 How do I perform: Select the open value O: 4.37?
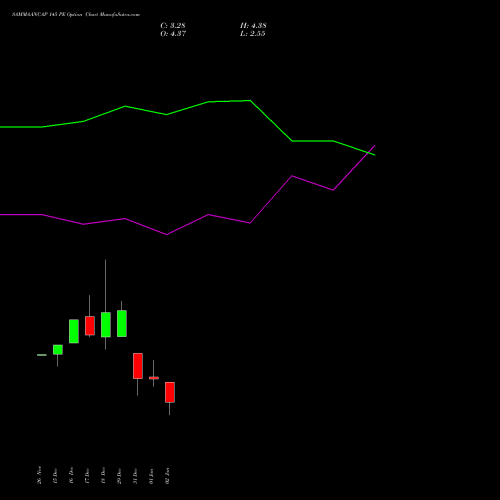coord(173,34)
